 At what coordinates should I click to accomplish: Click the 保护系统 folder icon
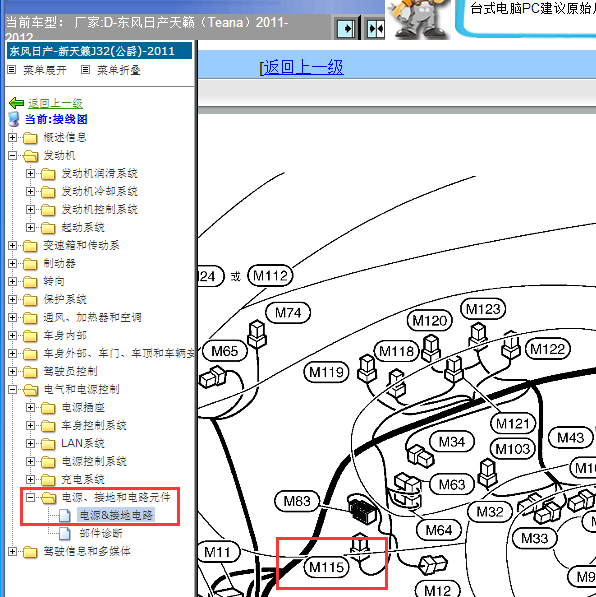pos(30,299)
